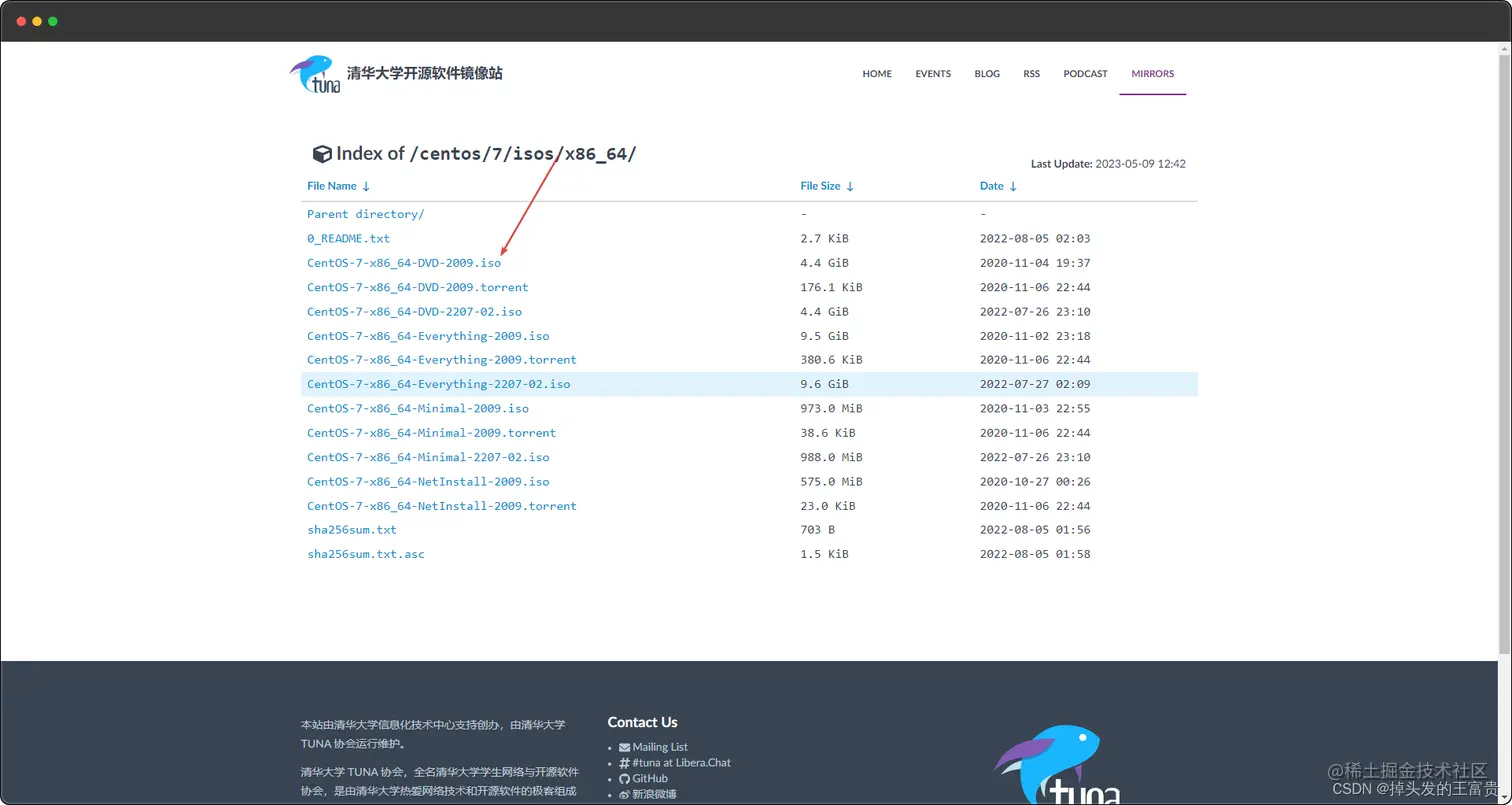Open sha256sum.txt file

pos(352,530)
